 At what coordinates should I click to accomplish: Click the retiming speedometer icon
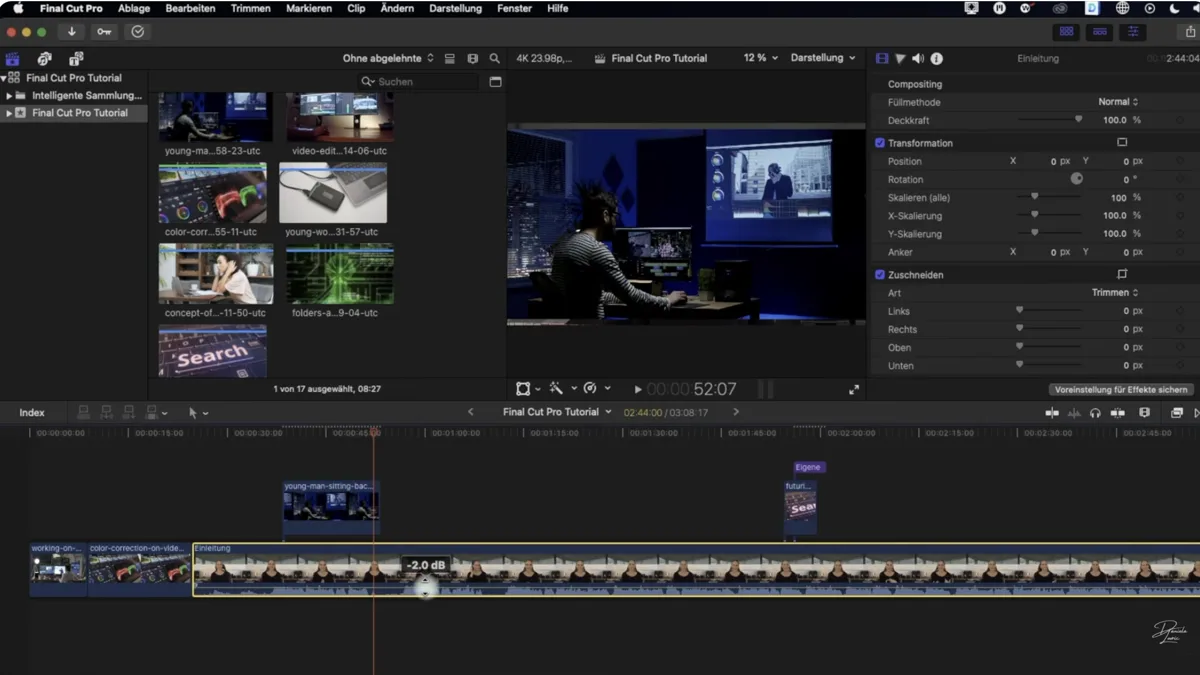point(590,389)
